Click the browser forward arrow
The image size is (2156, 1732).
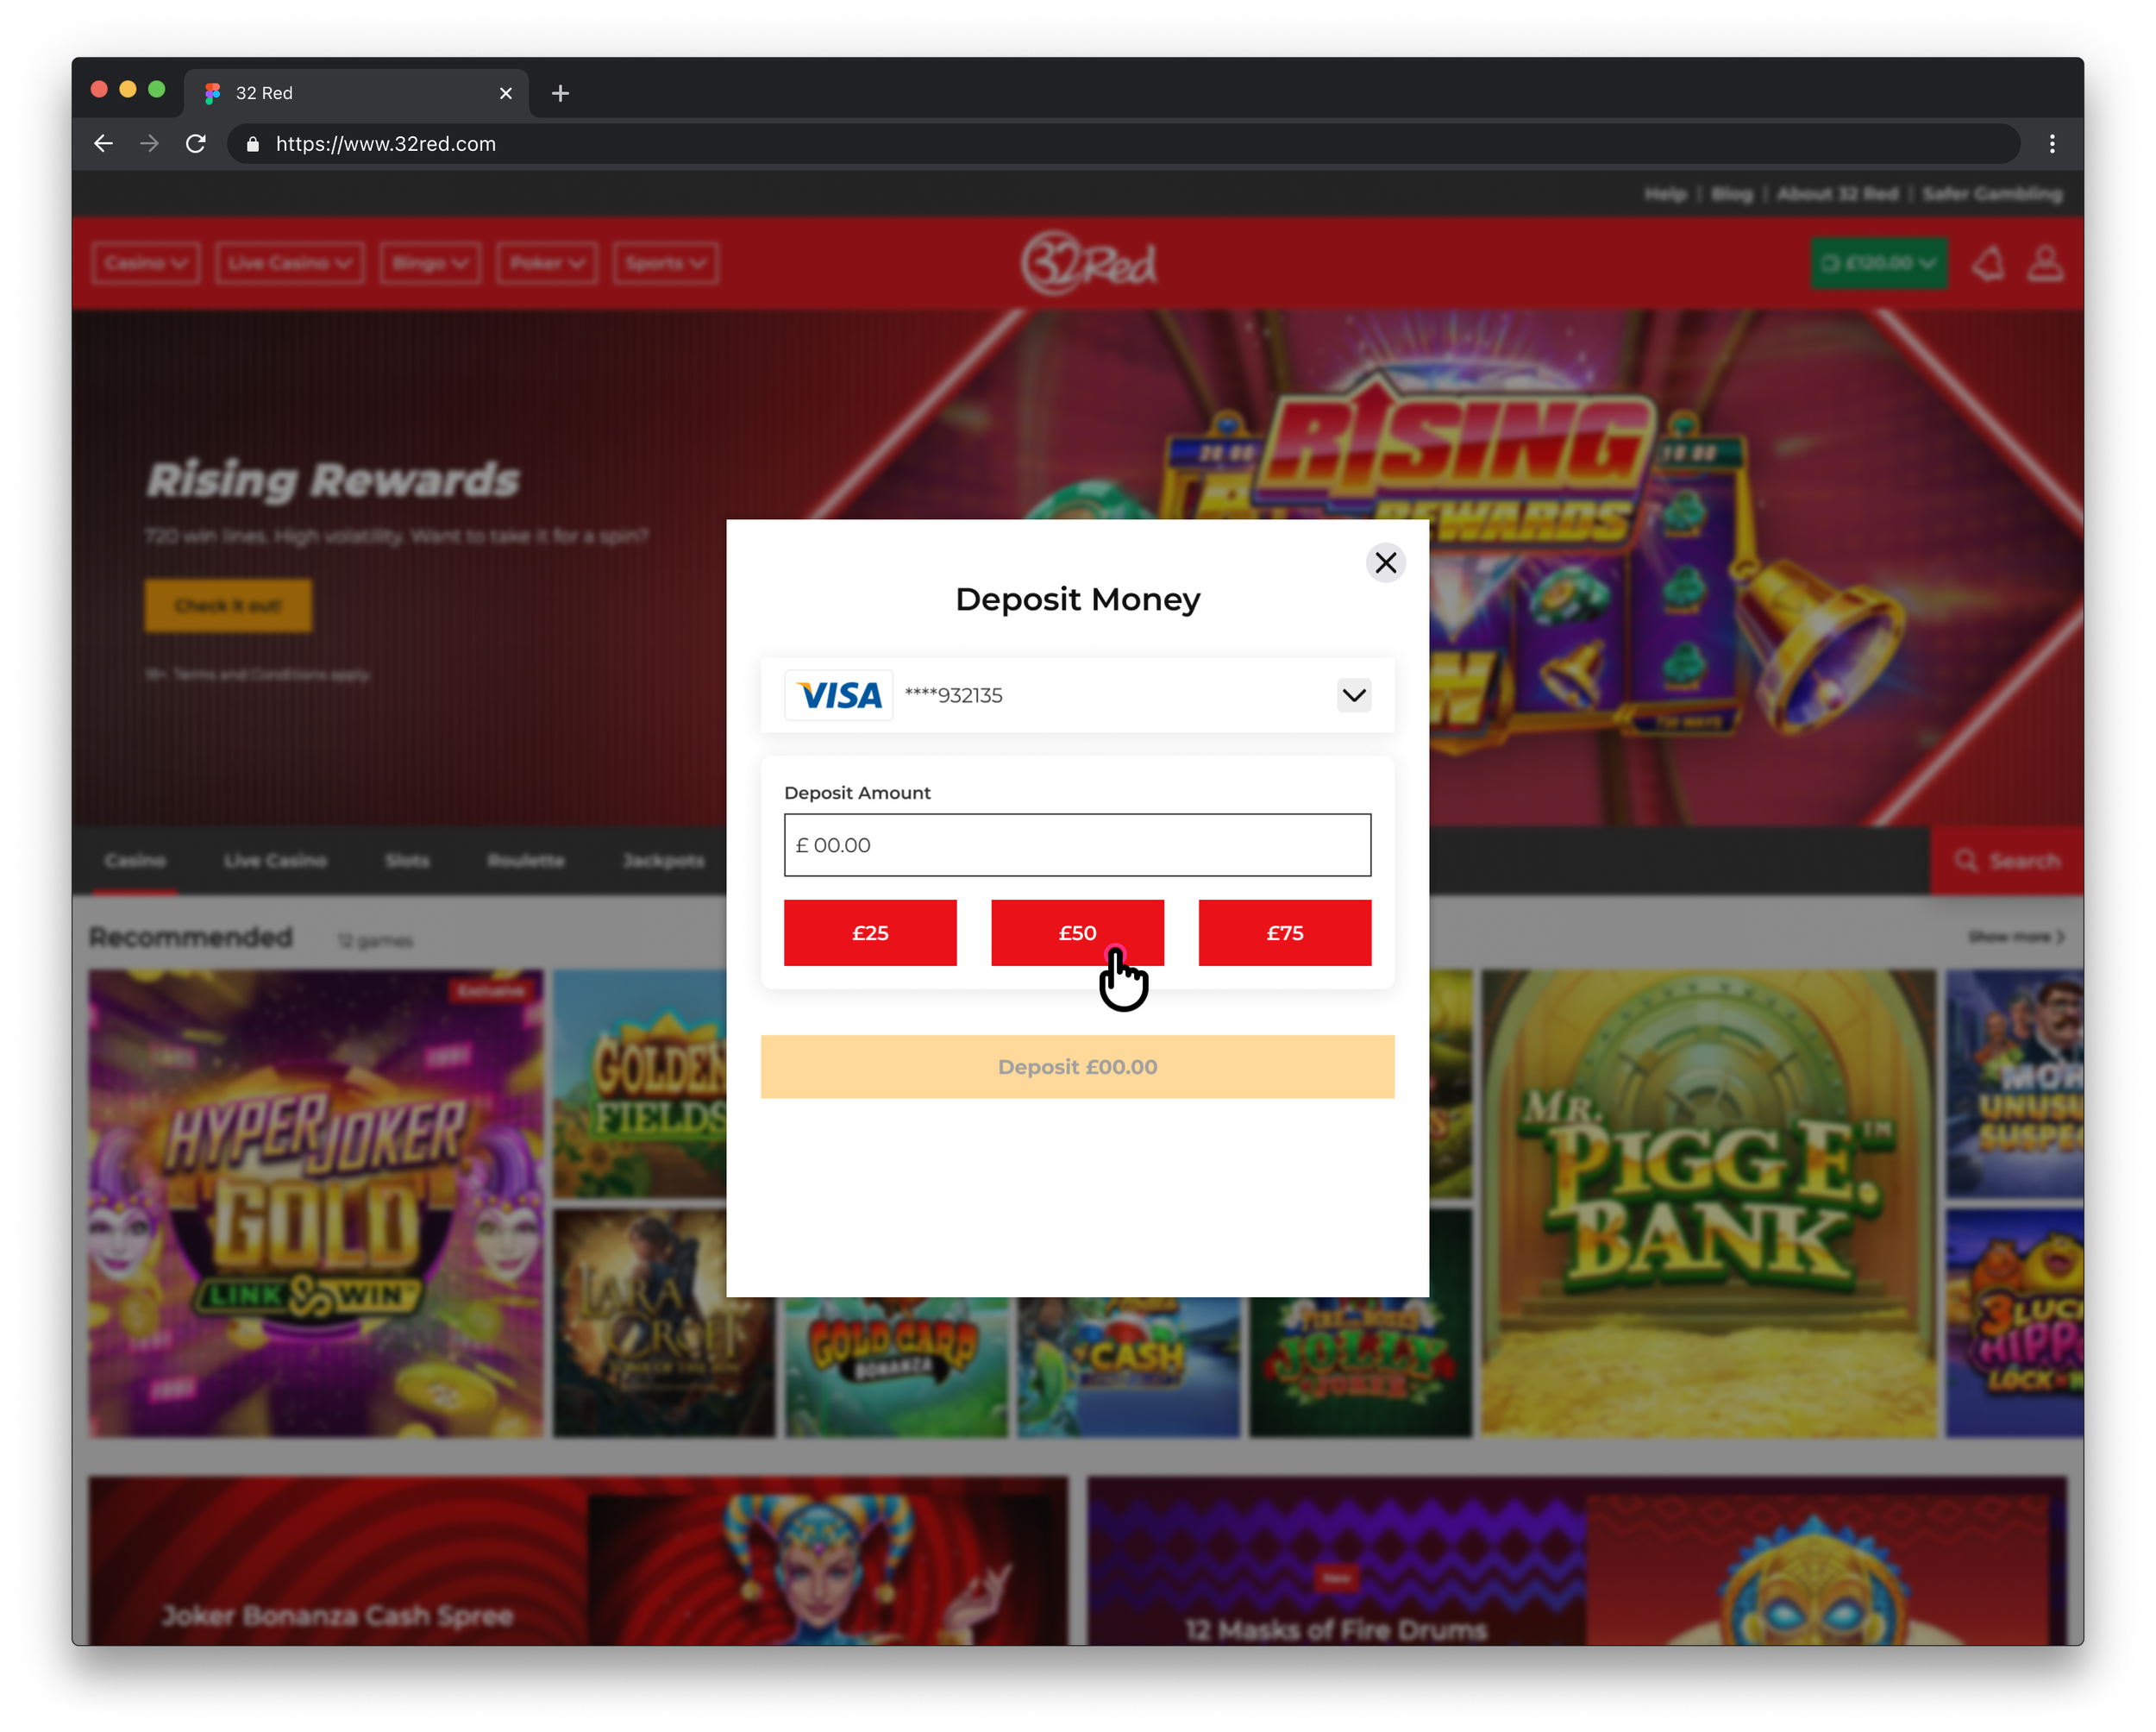(x=149, y=144)
